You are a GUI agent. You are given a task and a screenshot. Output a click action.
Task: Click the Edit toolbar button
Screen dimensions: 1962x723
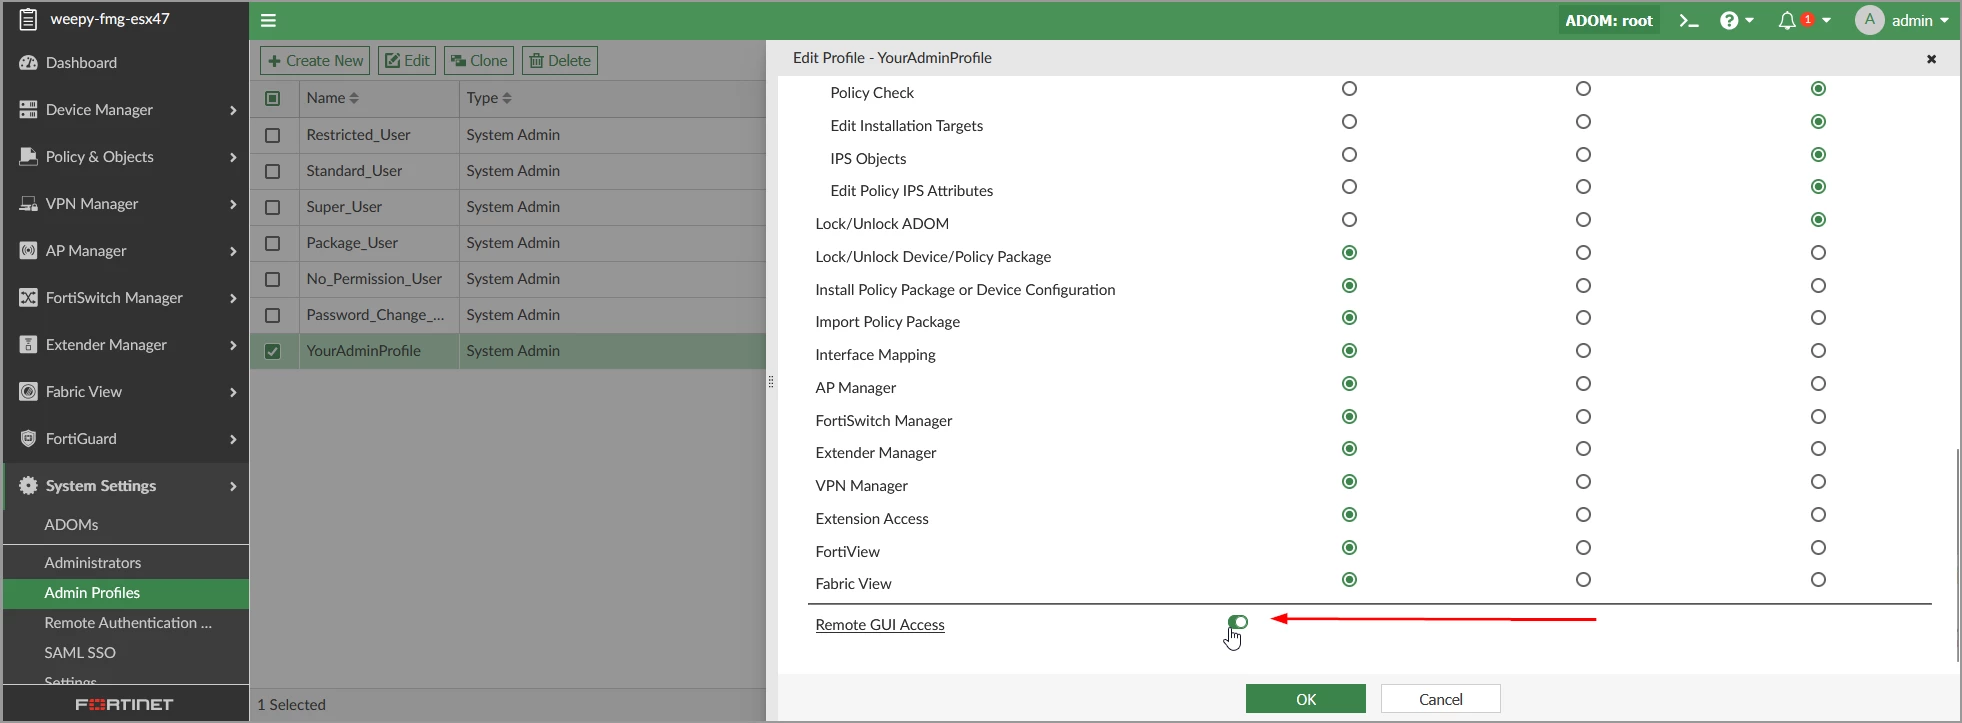tap(407, 60)
